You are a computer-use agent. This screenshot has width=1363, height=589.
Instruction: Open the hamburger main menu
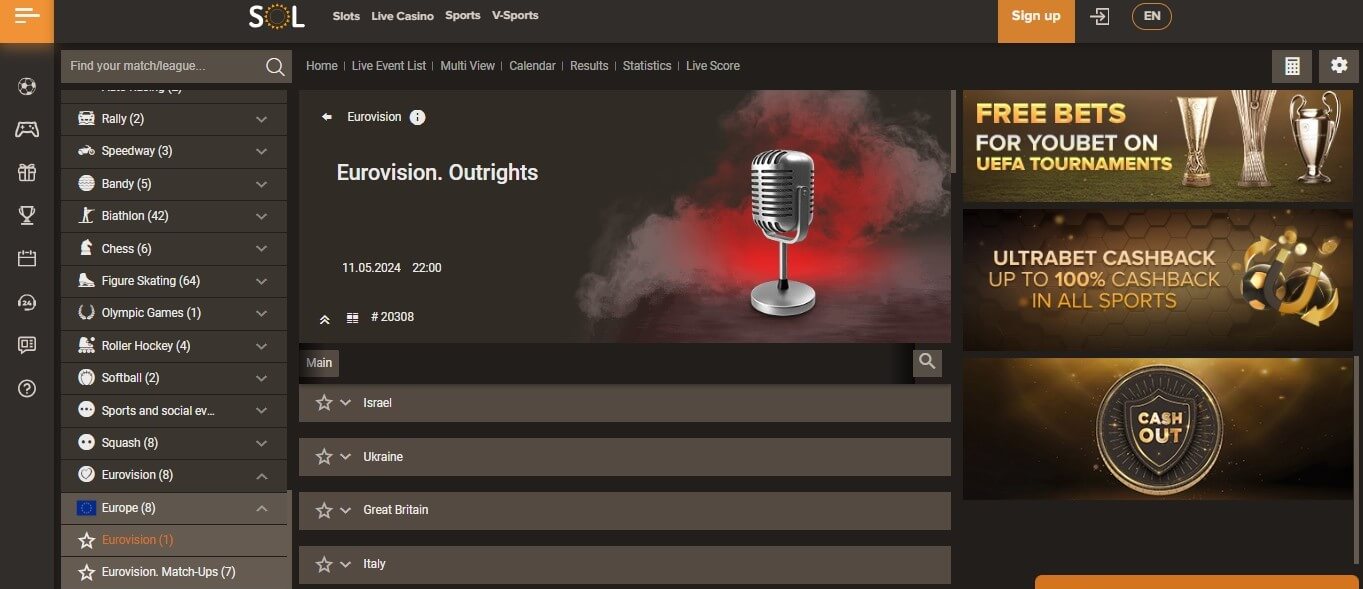[27, 15]
